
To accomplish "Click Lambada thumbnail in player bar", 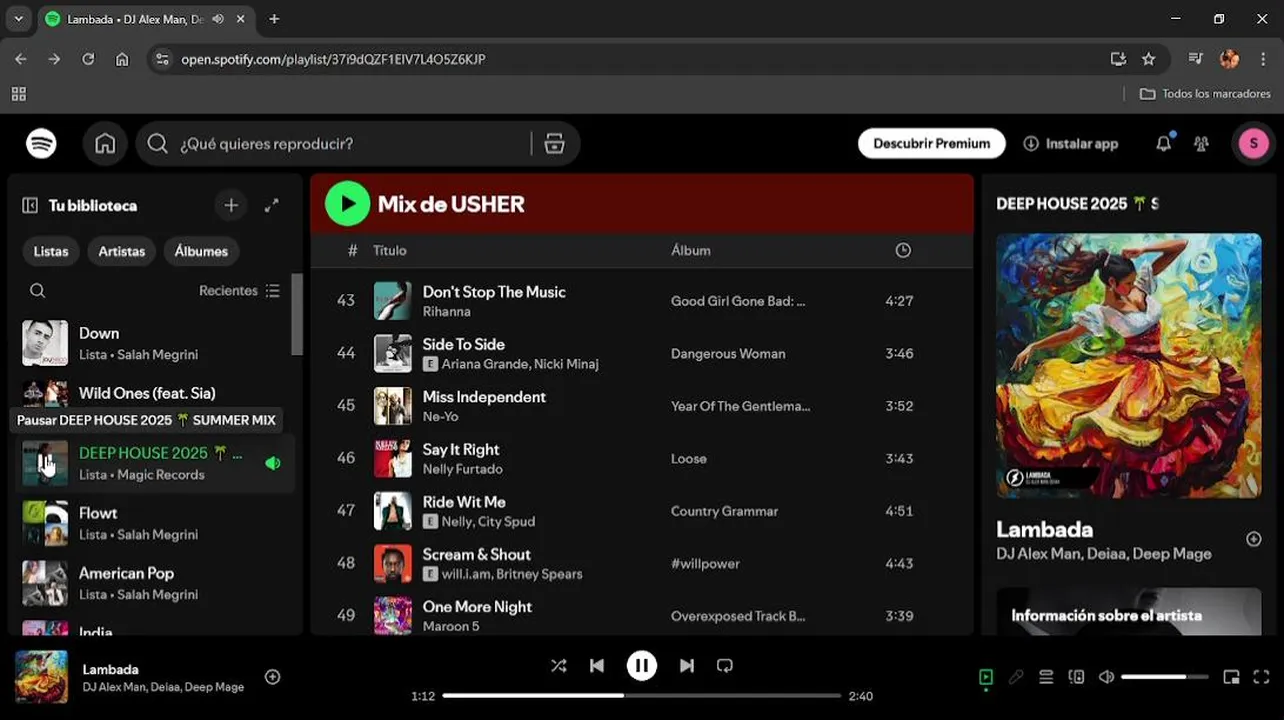I will coord(41,677).
